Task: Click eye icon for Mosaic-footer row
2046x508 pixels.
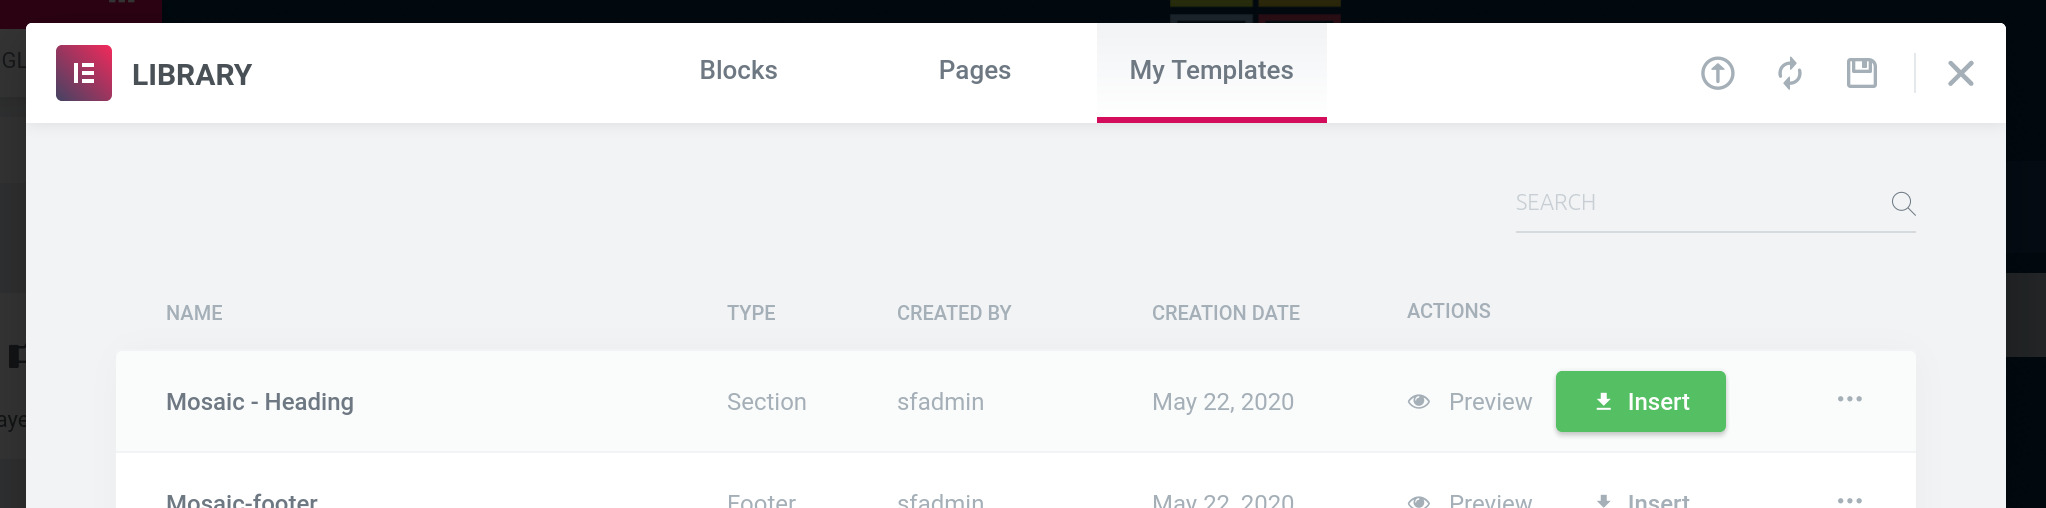Action: pos(1418,501)
